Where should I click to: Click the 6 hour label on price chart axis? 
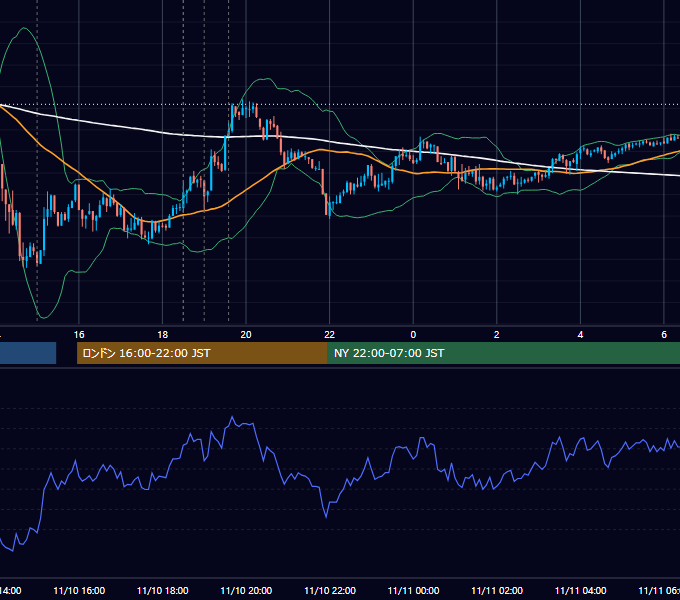664,335
